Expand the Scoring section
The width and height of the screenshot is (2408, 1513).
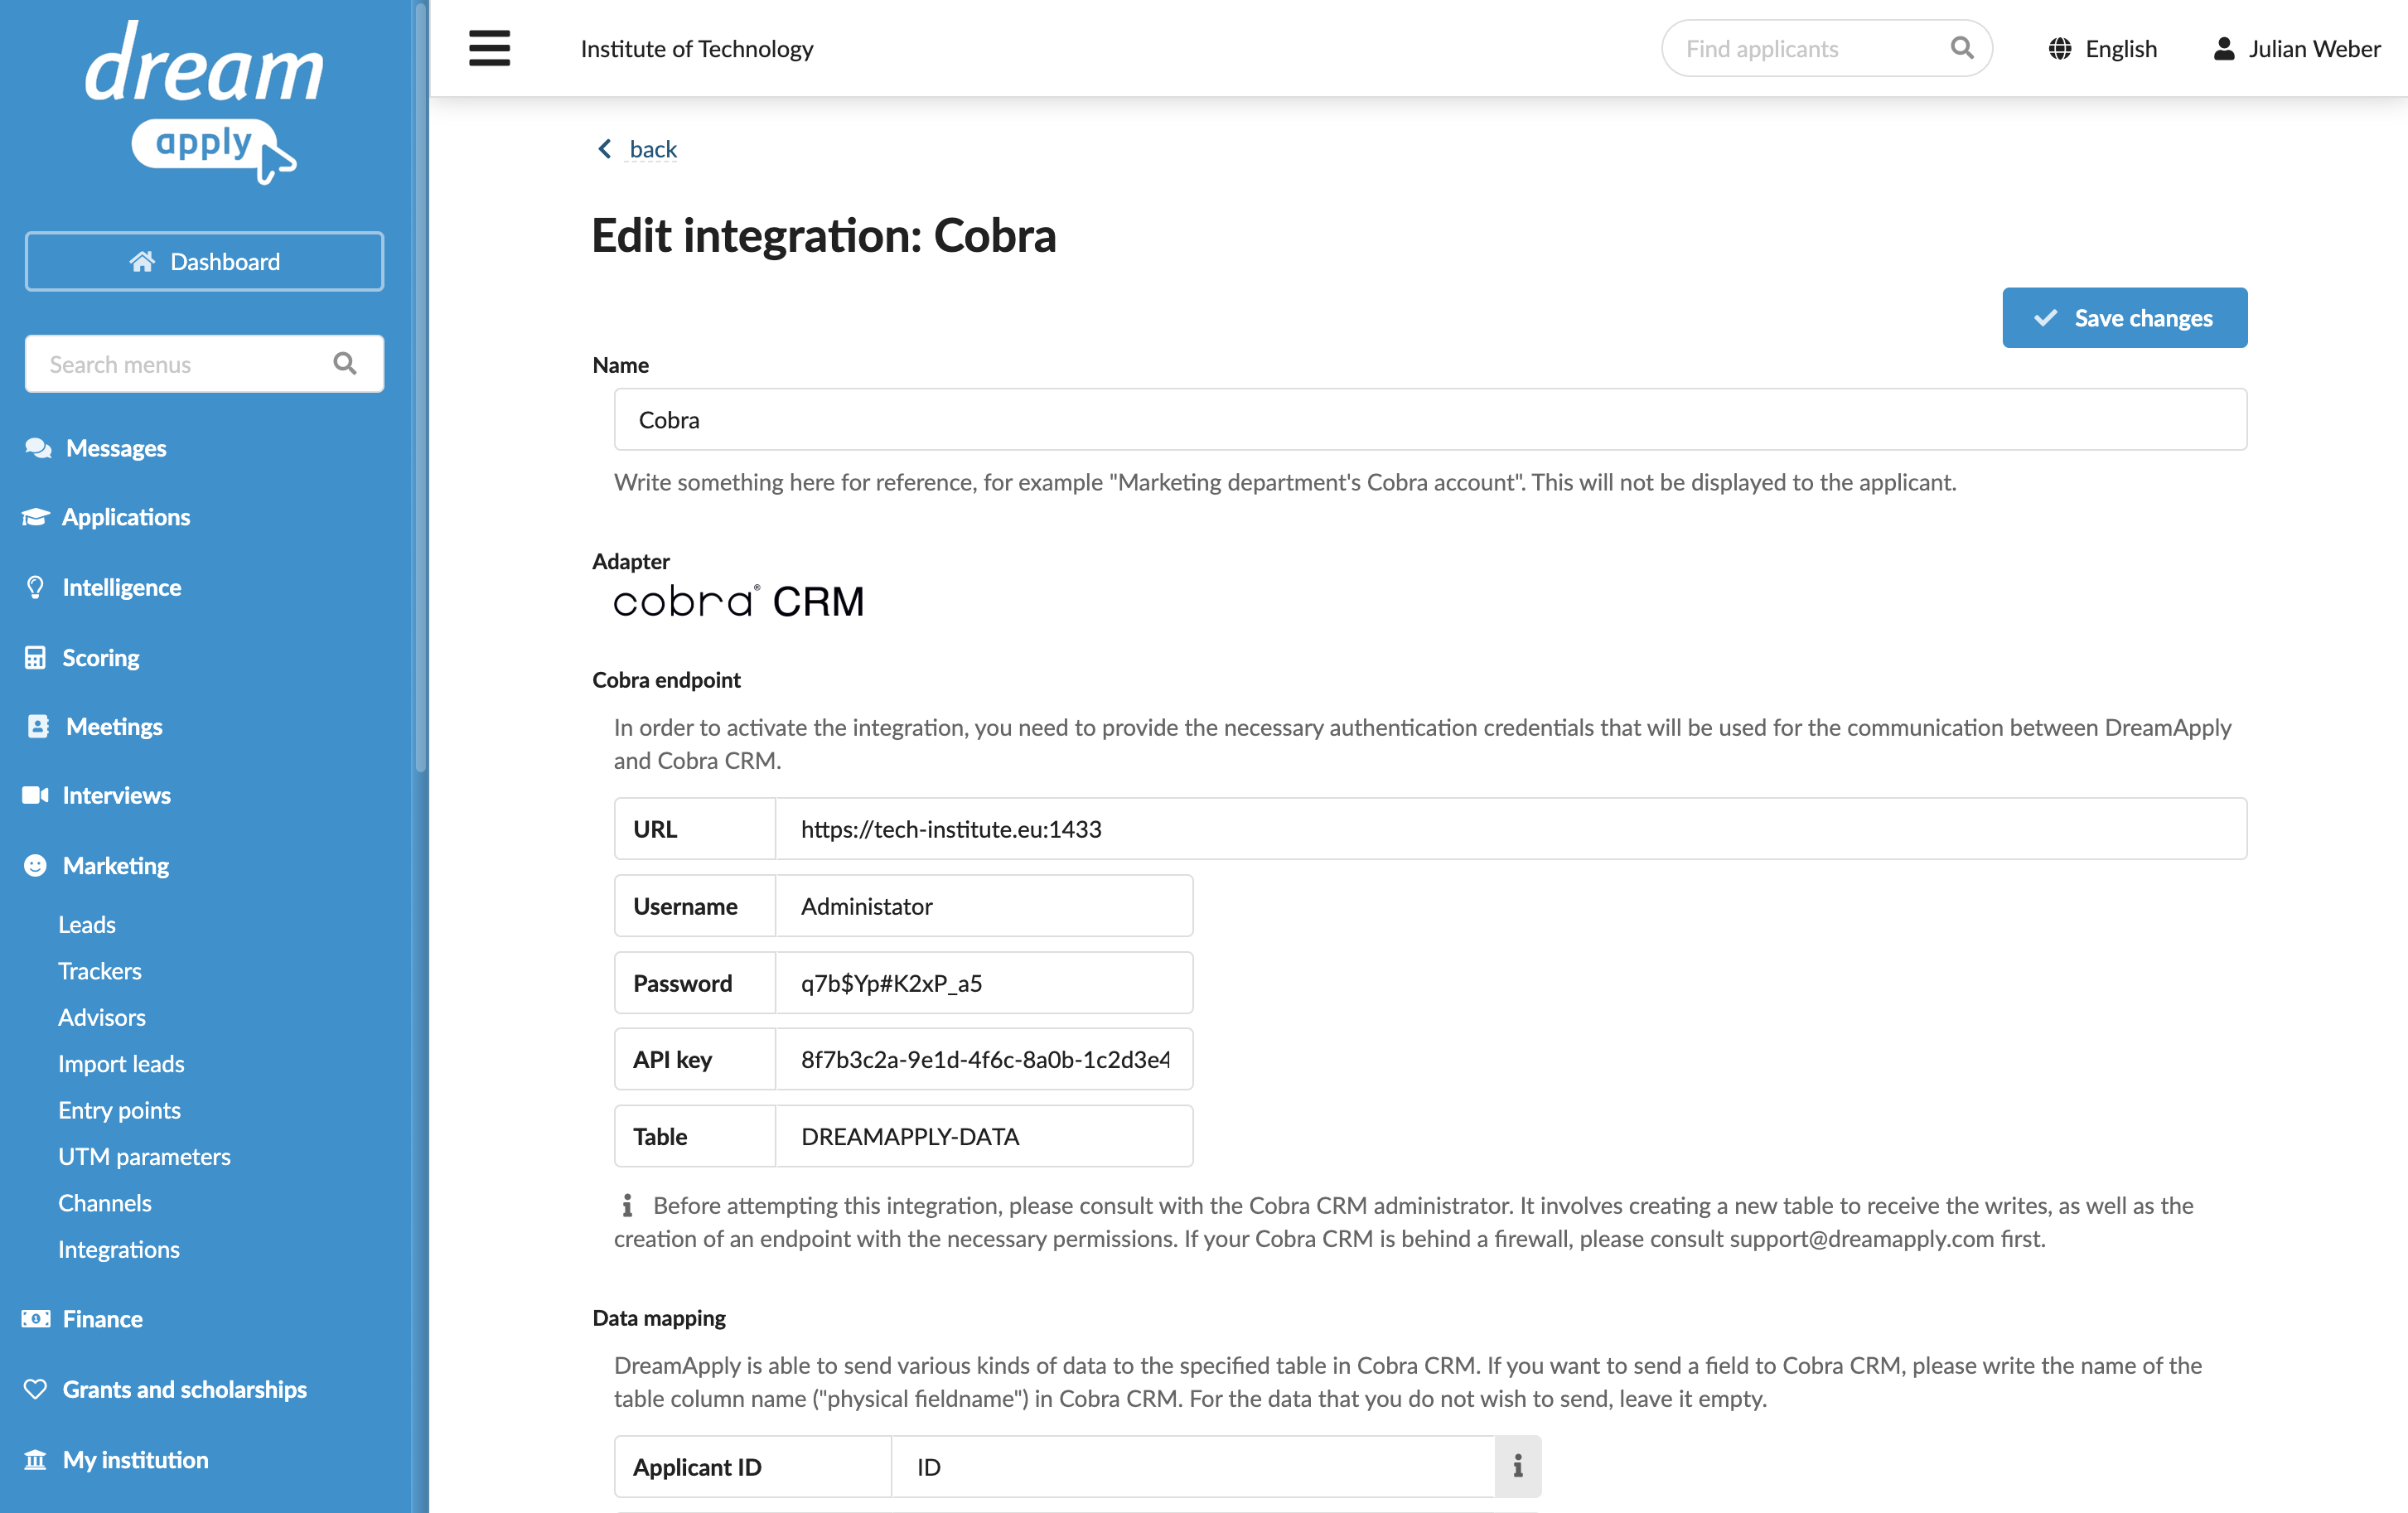[x=100, y=657]
